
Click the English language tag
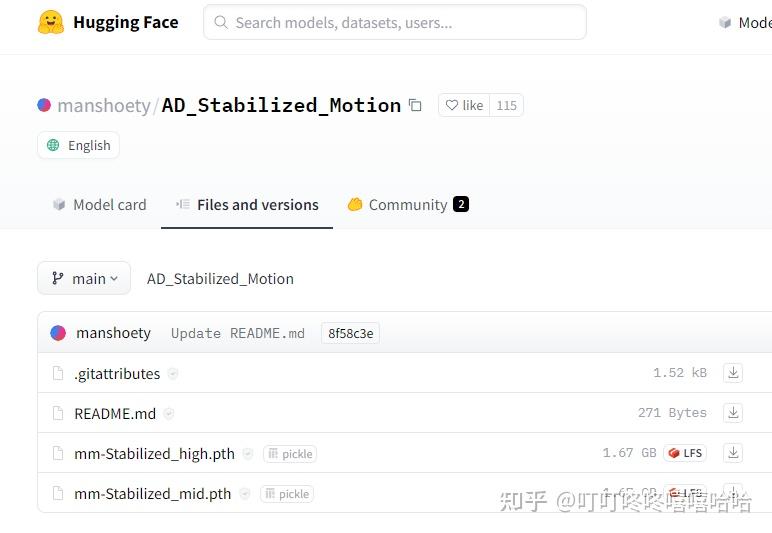(x=78, y=145)
